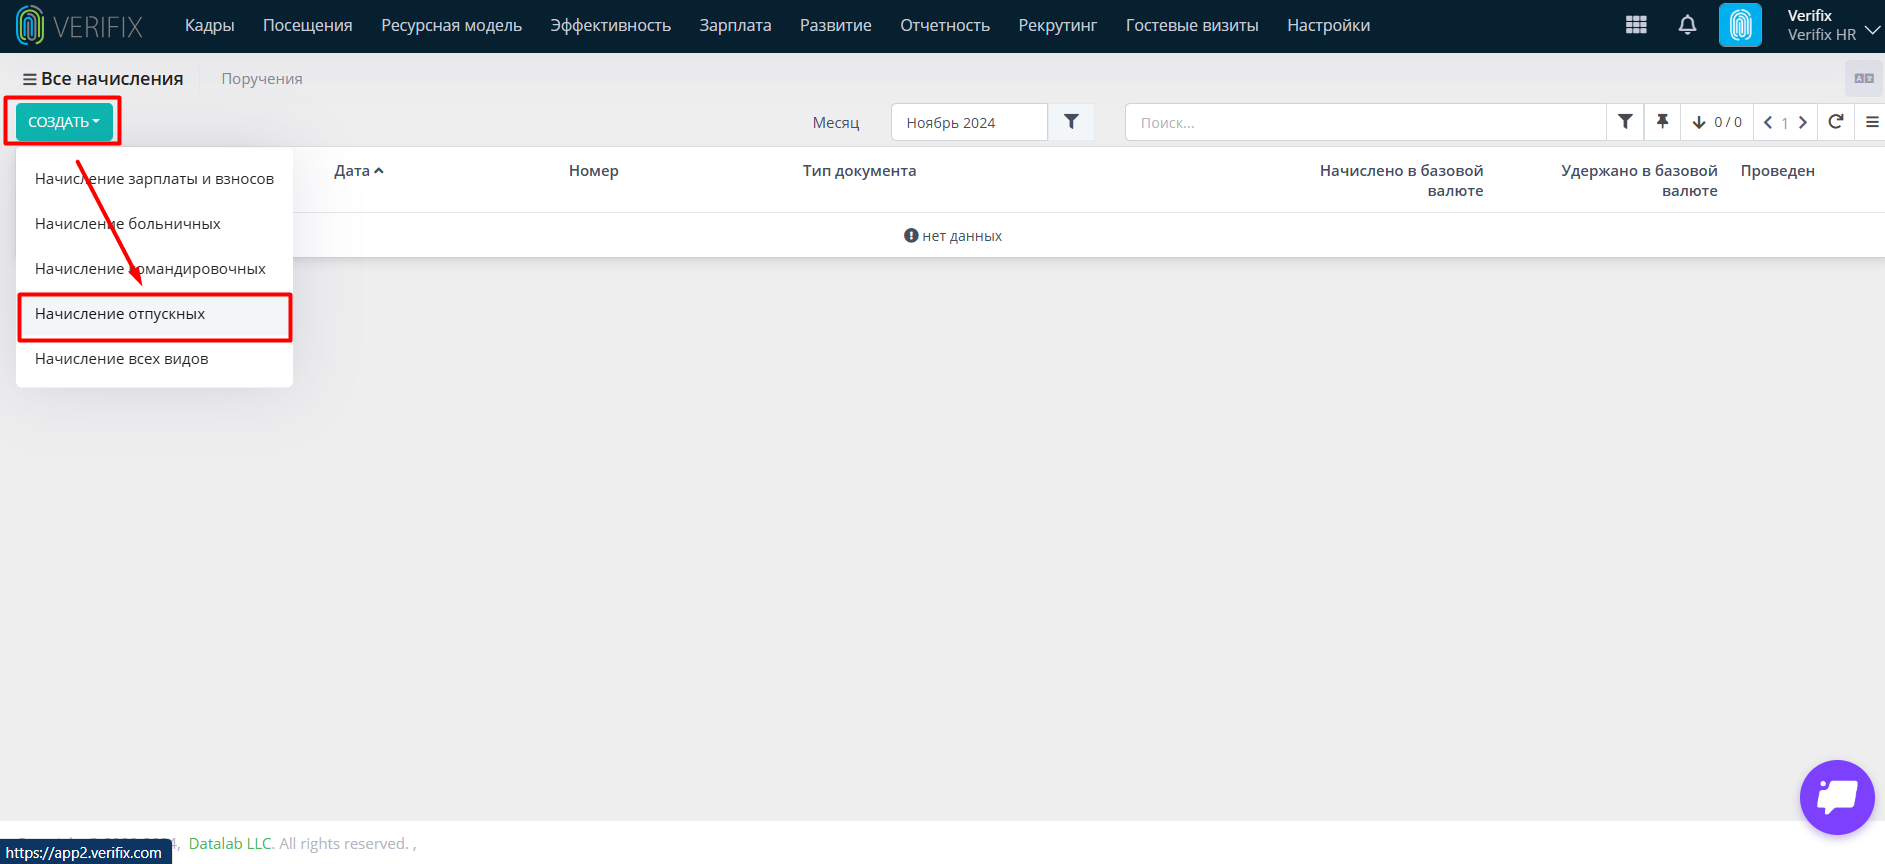This screenshot has width=1885, height=864.
Task: Open the chat support bubble
Action: (1837, 797)
